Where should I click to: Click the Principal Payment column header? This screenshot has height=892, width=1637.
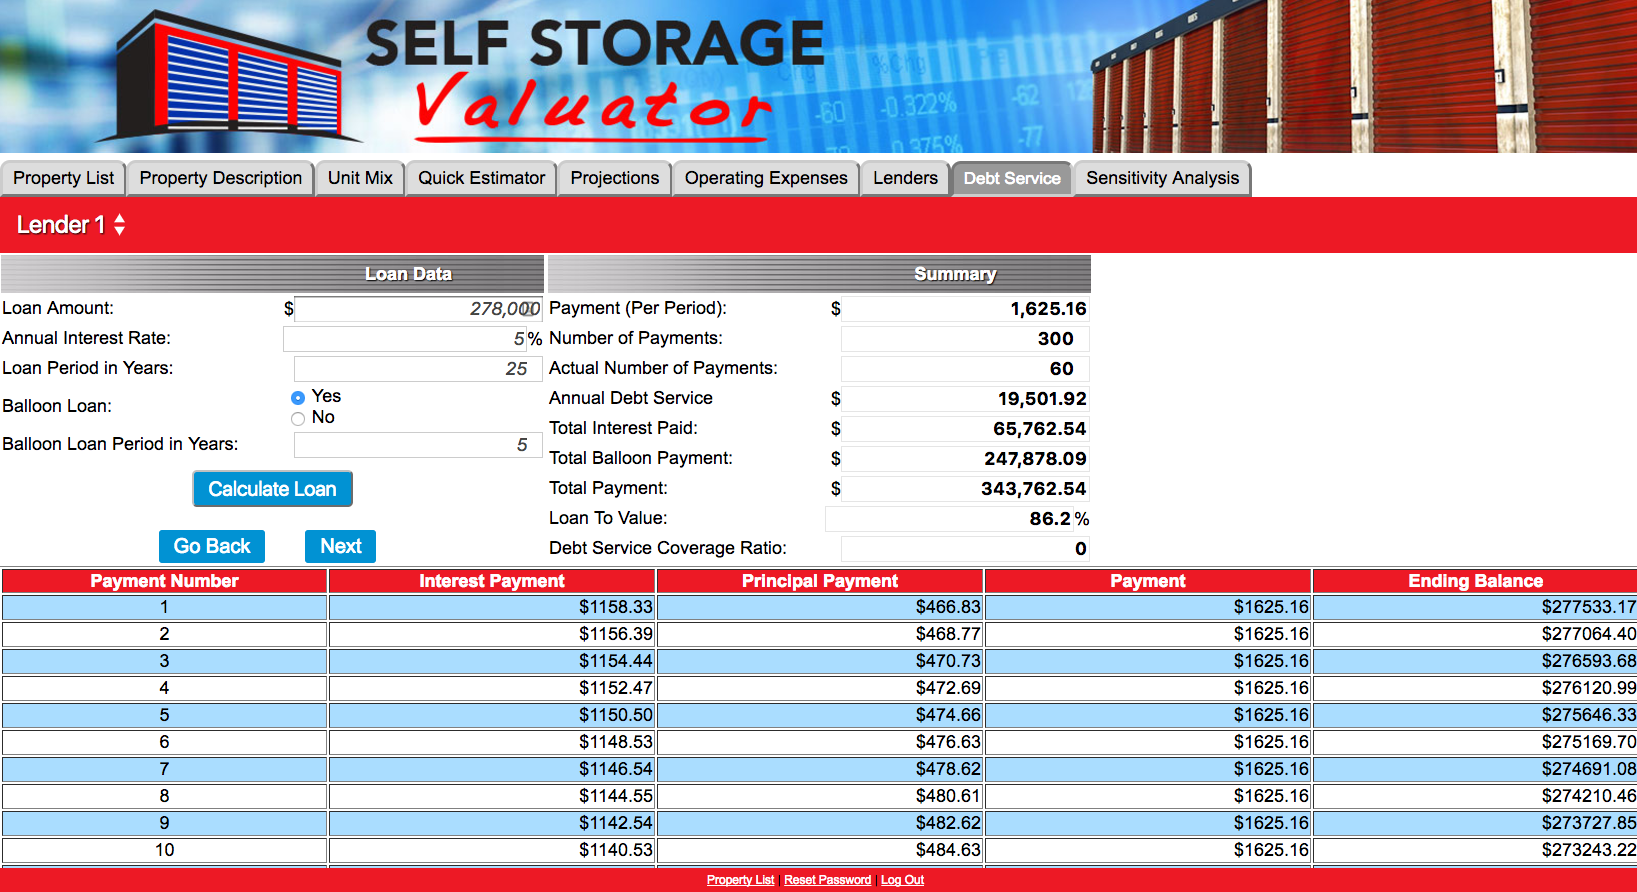pyautogui.click(x=820, y=581)
